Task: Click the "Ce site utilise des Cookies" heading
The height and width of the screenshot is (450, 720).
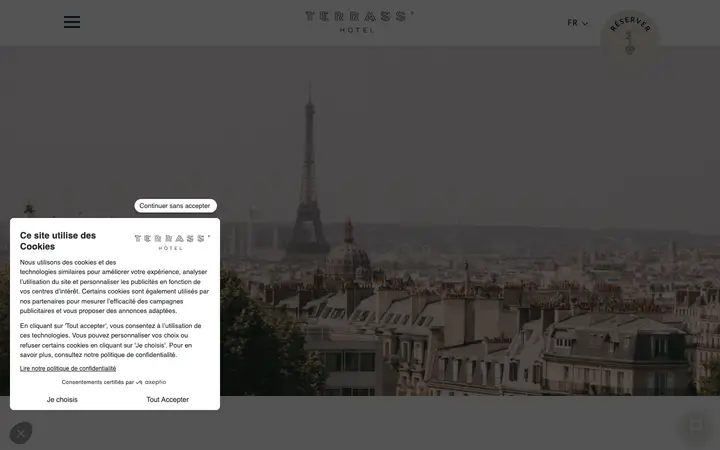Action: 58,241
